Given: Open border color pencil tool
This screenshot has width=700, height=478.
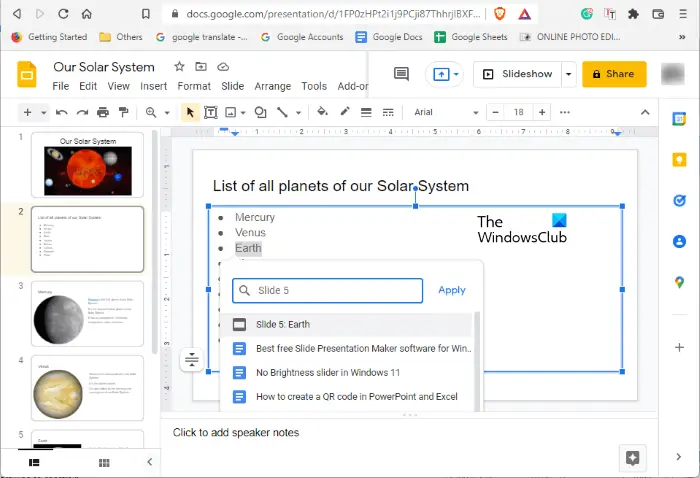Looking at the screenshot, I should click(x=345, y=112).
